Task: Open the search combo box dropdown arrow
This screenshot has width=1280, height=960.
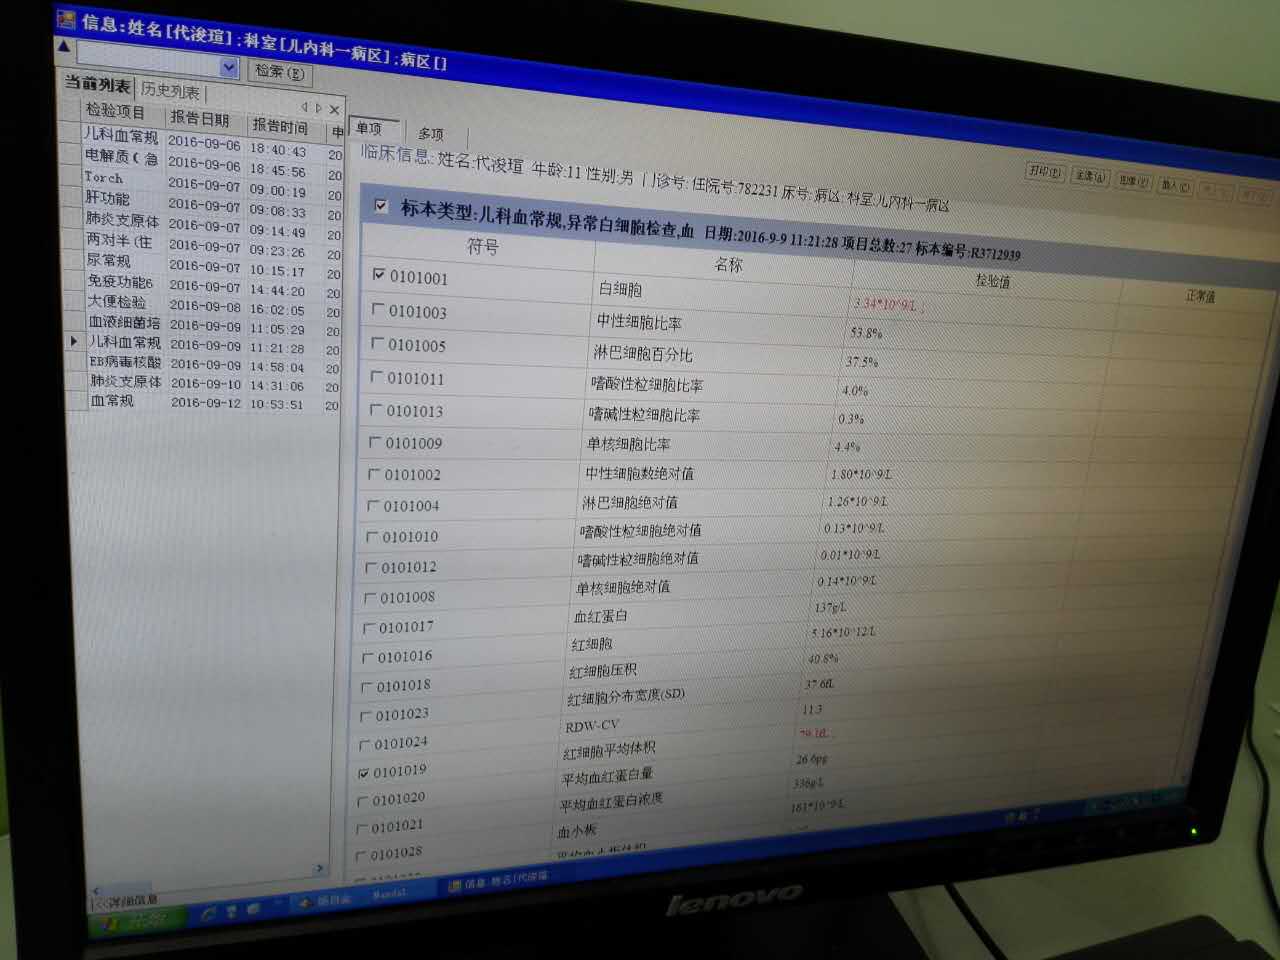Action: [x=229, y=66]
